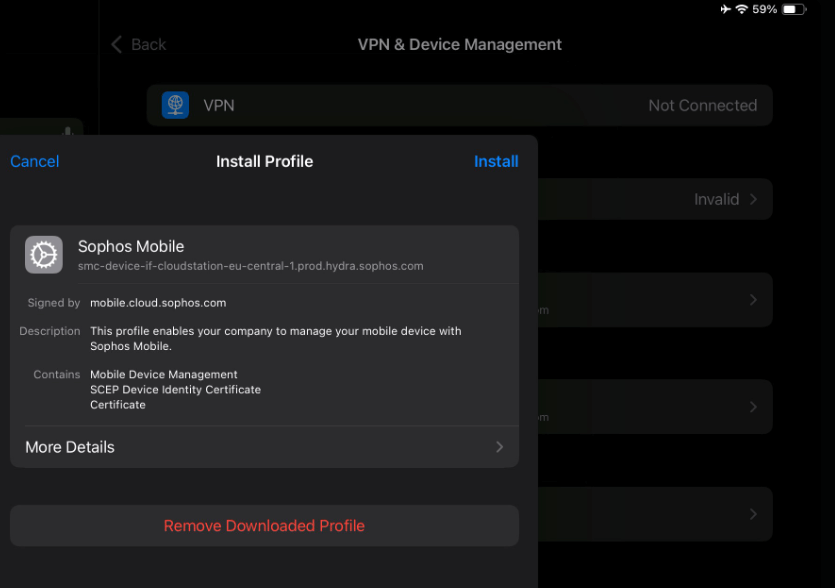
Task: Tap Cancel in the Install Profile dialog
Action: pyautogui.click(x=35, y=161)
